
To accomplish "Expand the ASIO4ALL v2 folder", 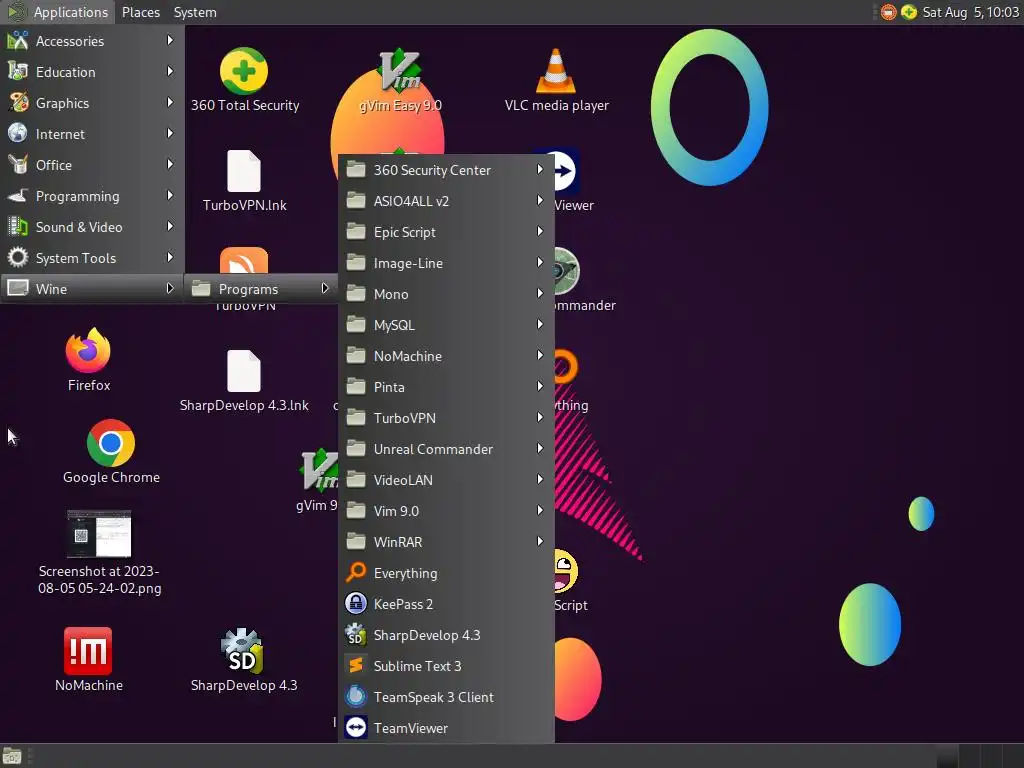I will 446,201.
